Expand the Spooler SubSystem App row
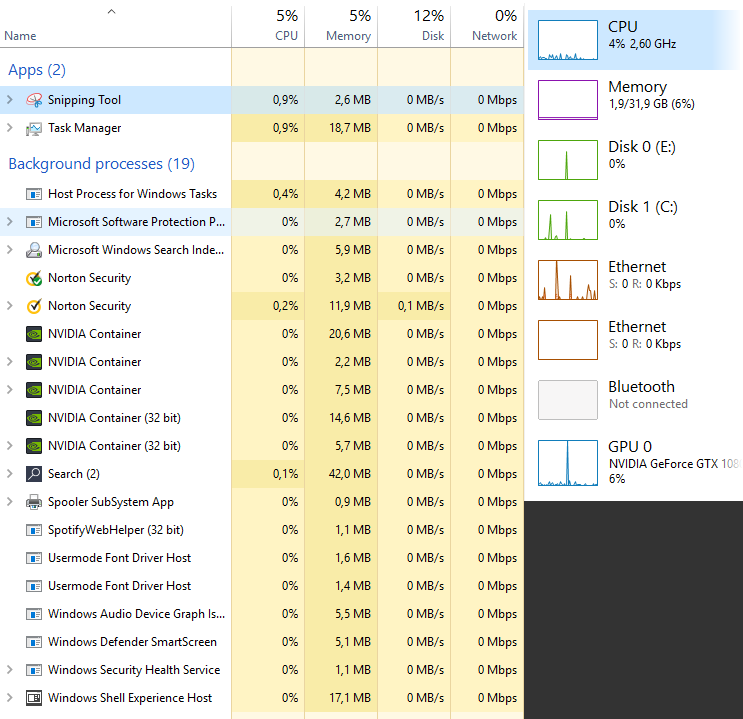The width and height of the screenshot is (743, 719). point(10,501)
